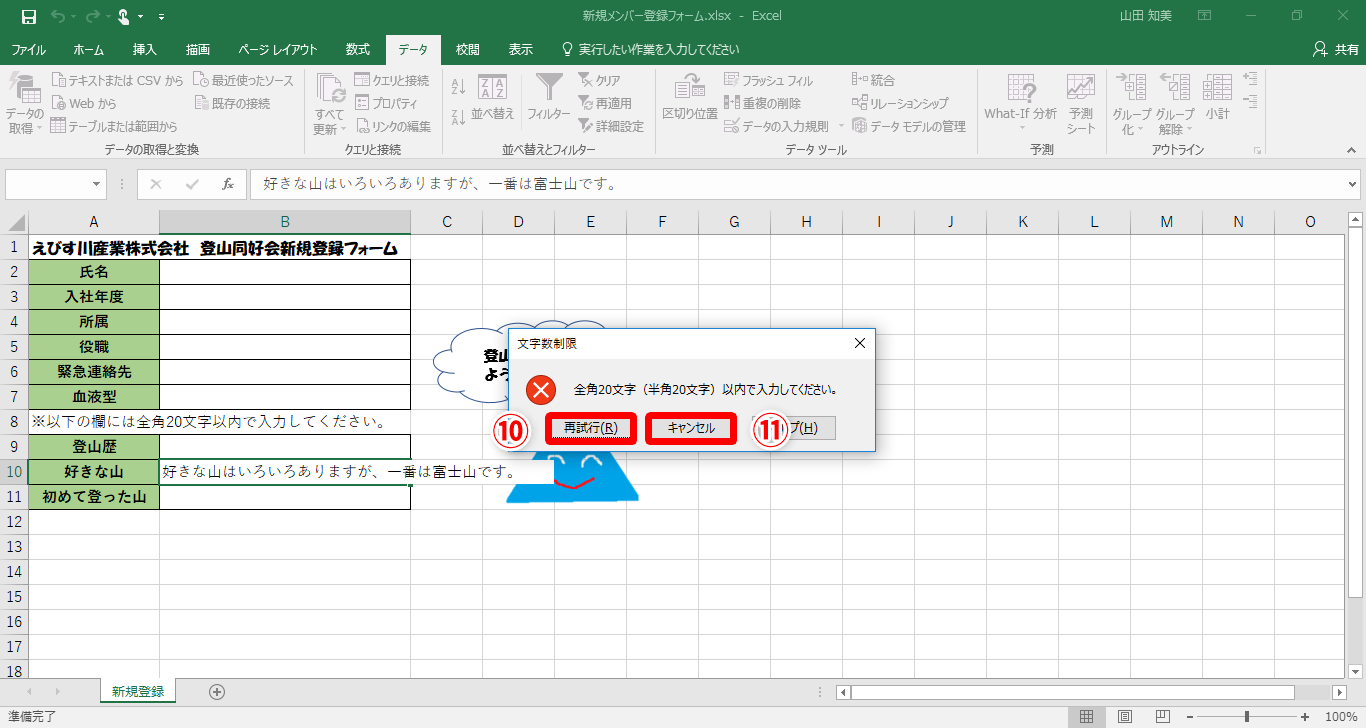
Task: Open 既存の接続
Action: [232, 103]
